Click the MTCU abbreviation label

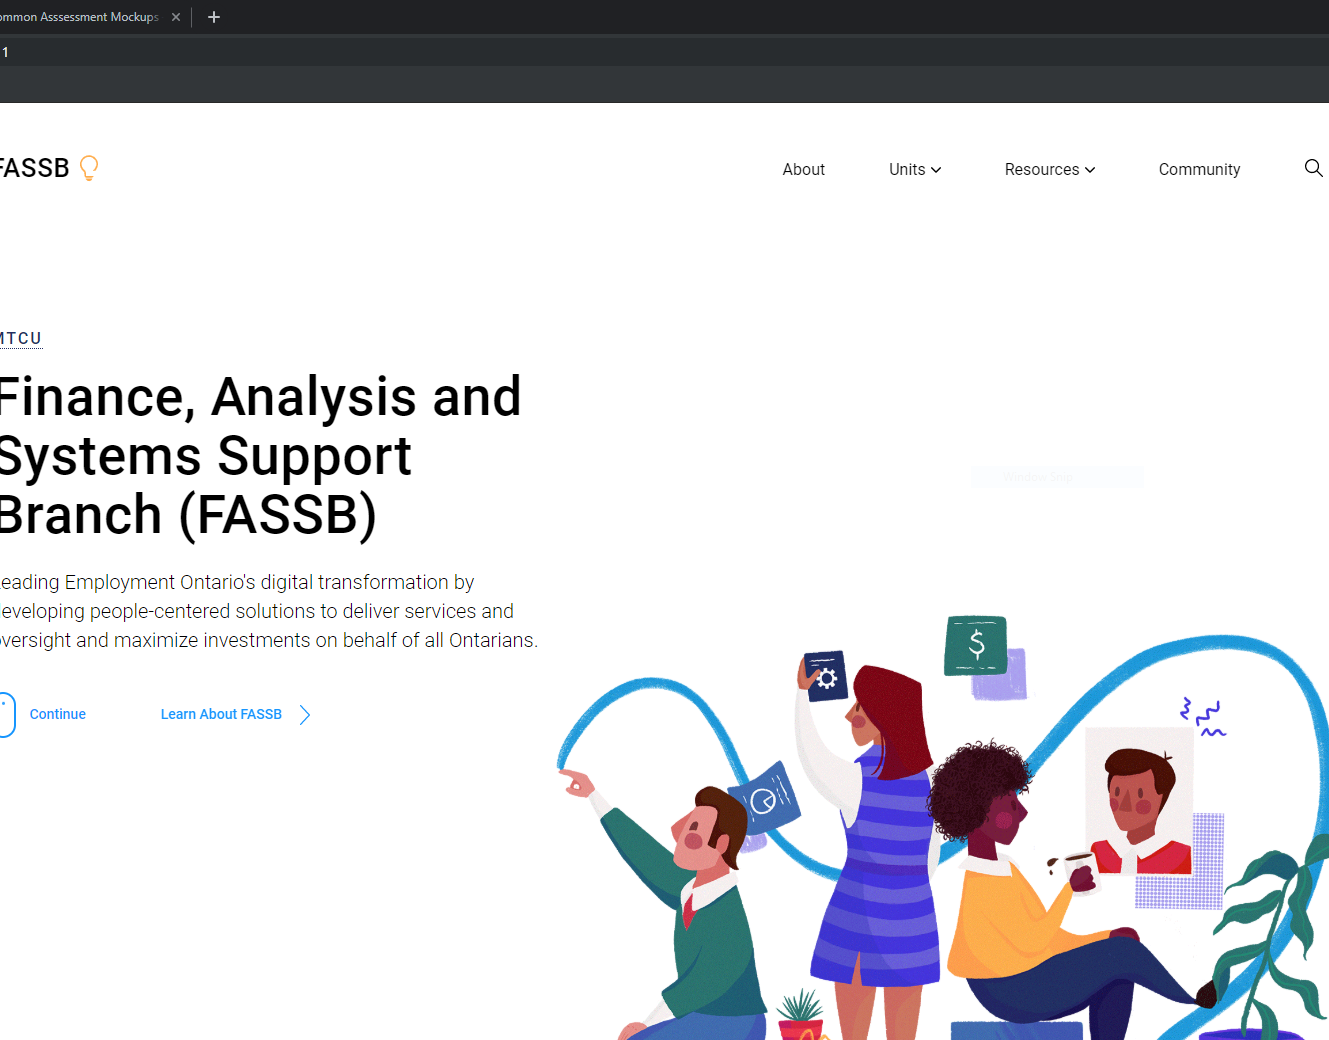pyautogui.click(x=21, y=338)
